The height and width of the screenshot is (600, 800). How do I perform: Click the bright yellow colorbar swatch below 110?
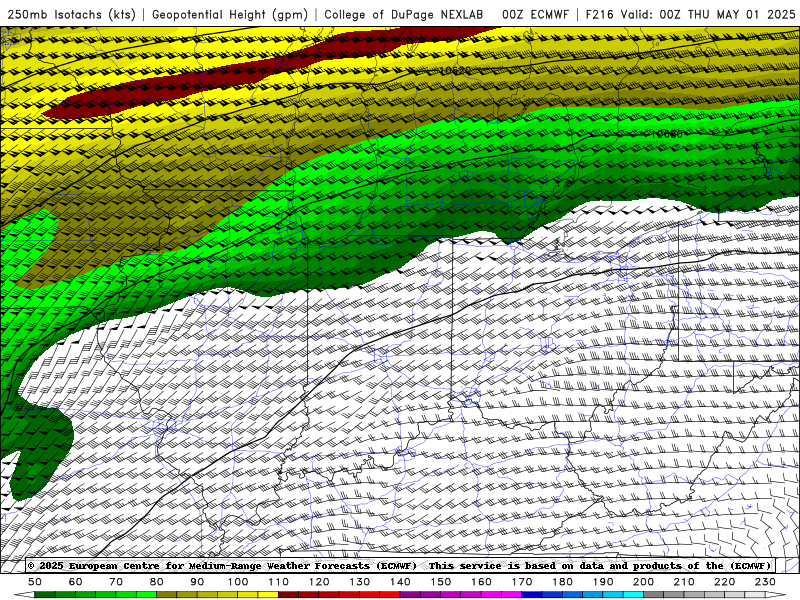point(268,595)
